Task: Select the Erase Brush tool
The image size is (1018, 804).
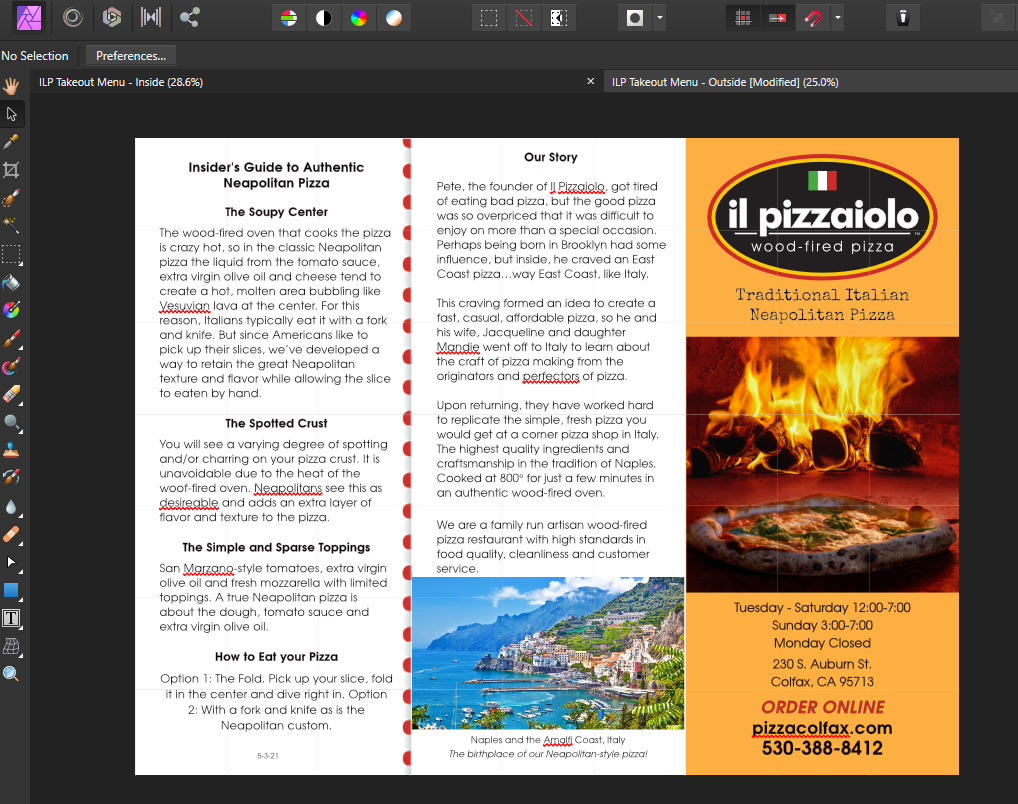Action: (11, 394)
